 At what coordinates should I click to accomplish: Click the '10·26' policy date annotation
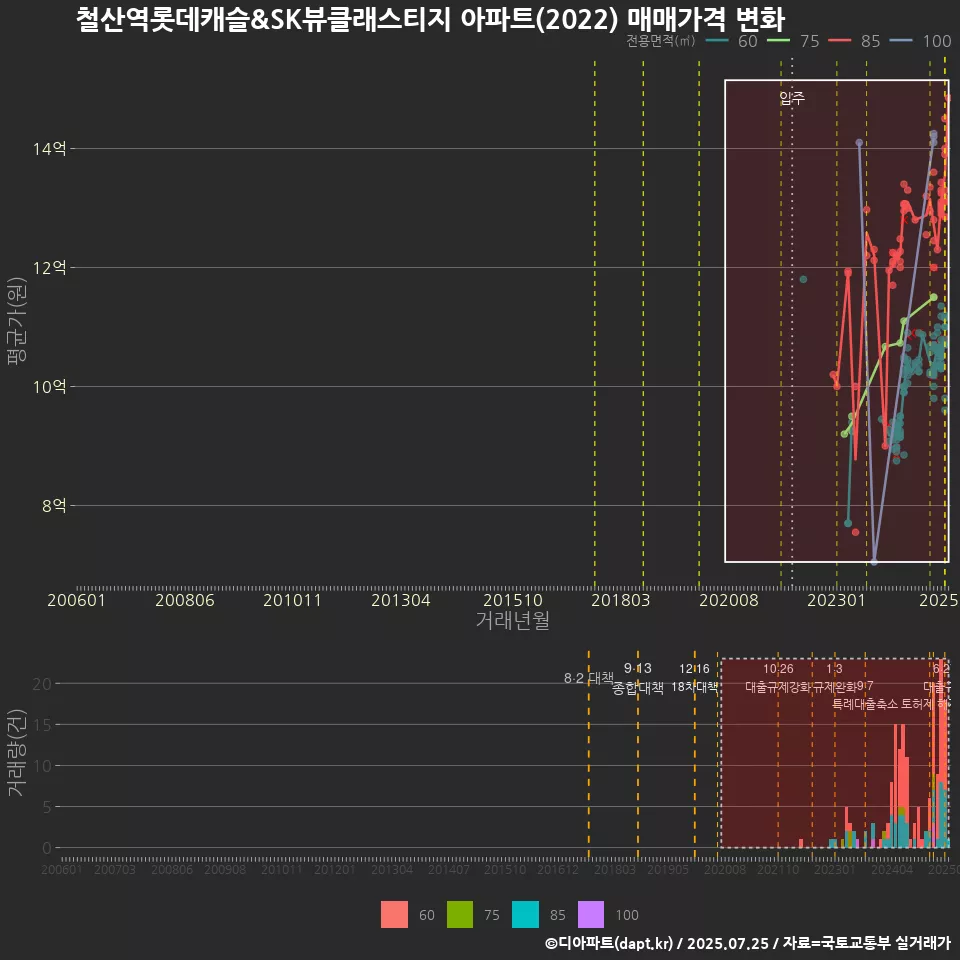778,669
